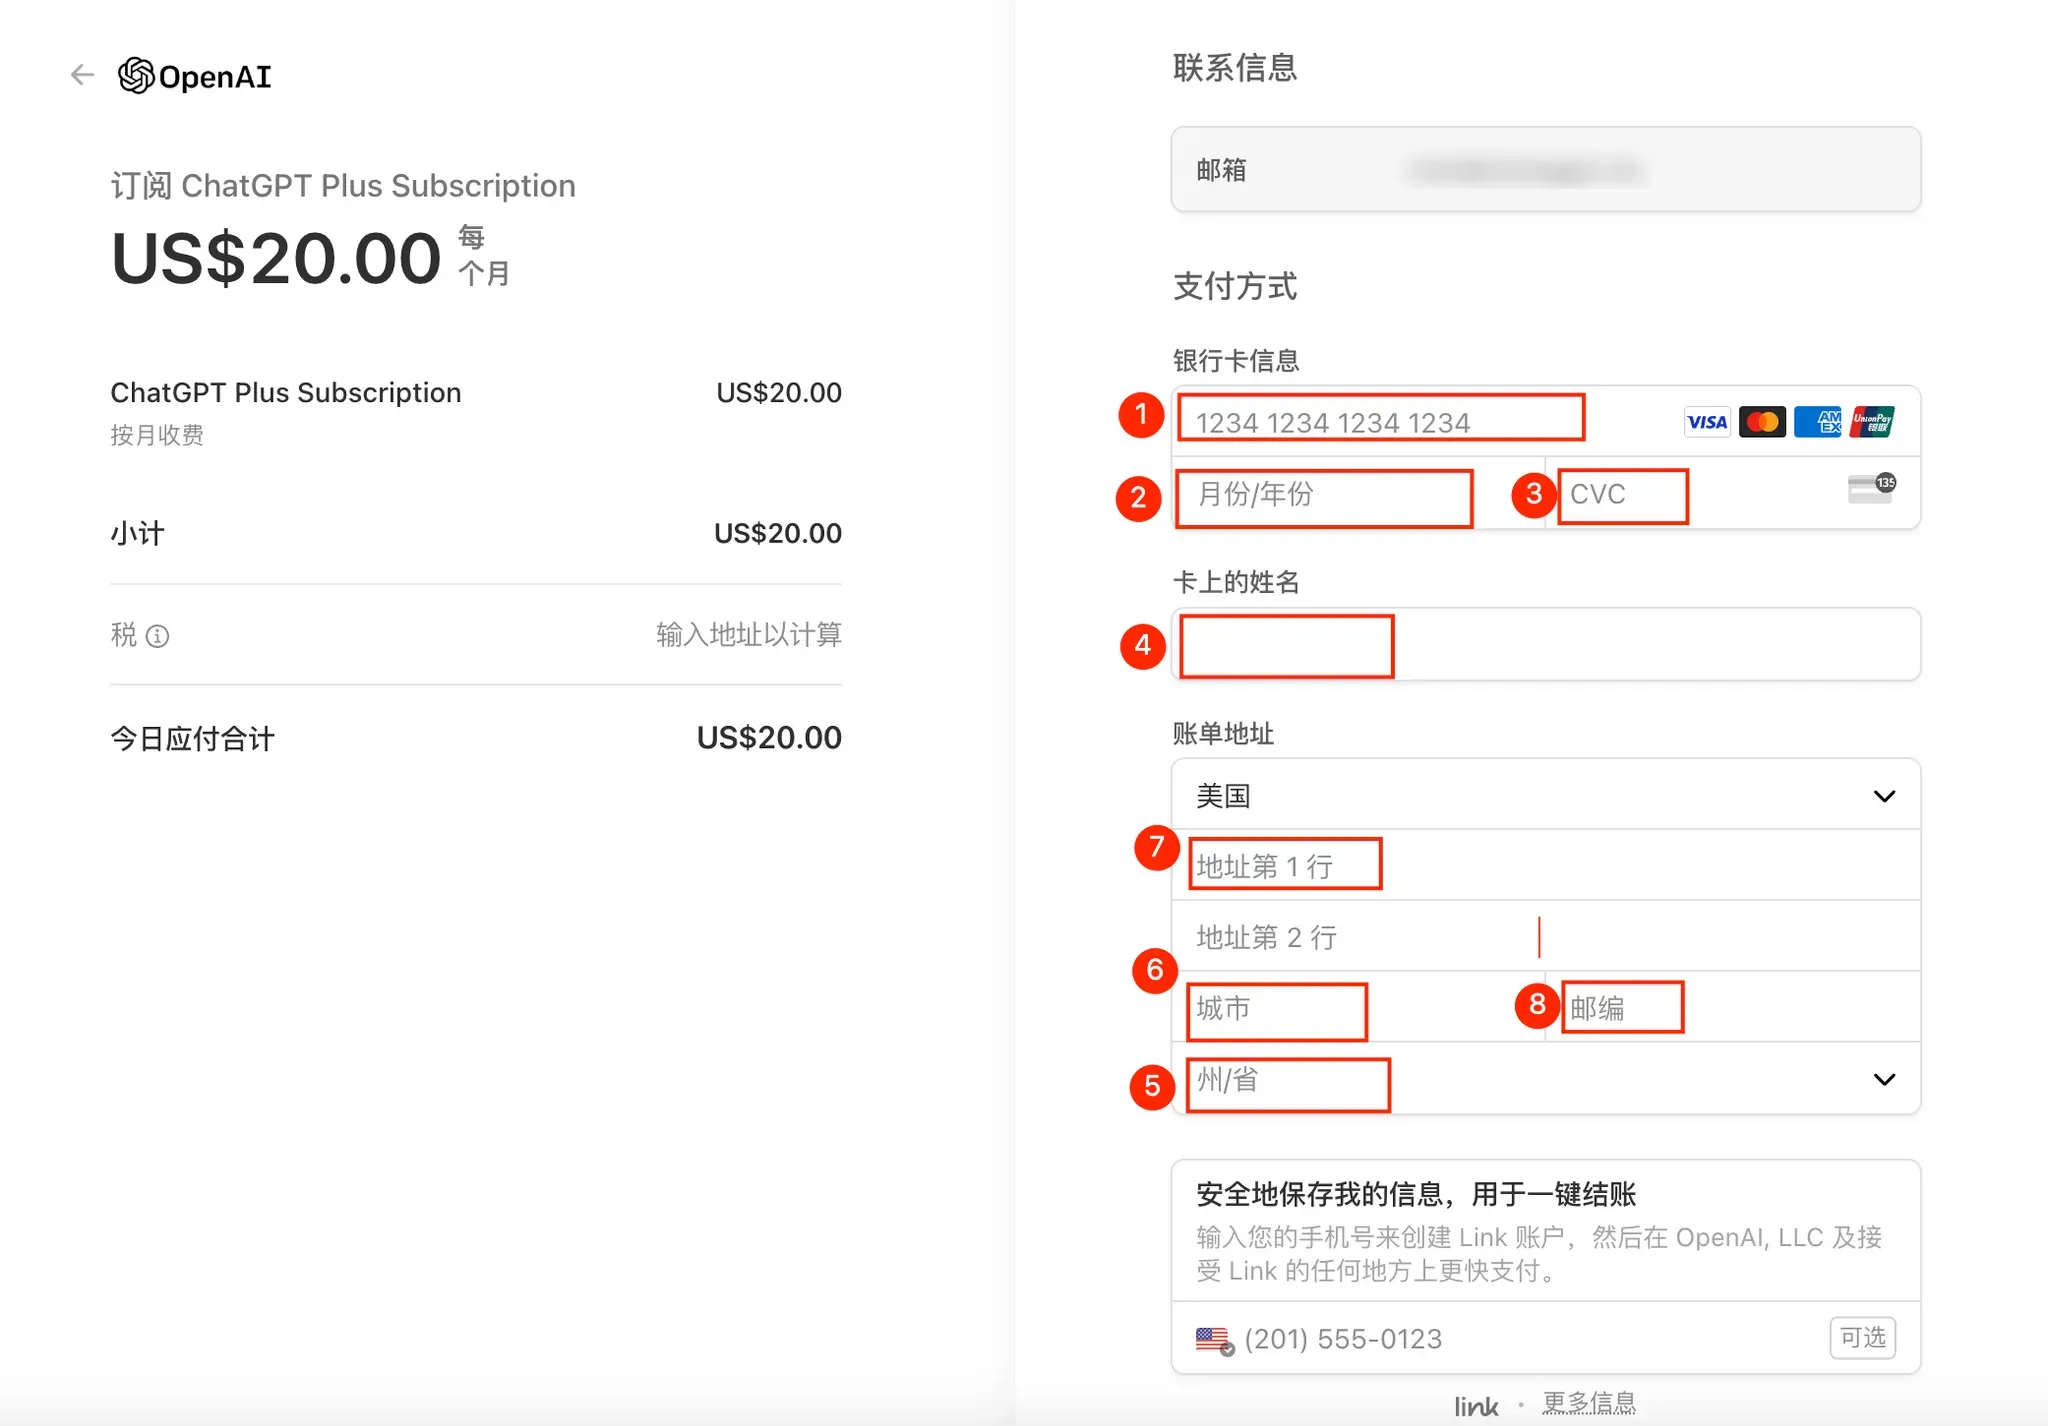The image size is (2048, 1426).
Task: Click the OpenAI logo
Action: tap(195, 76)
